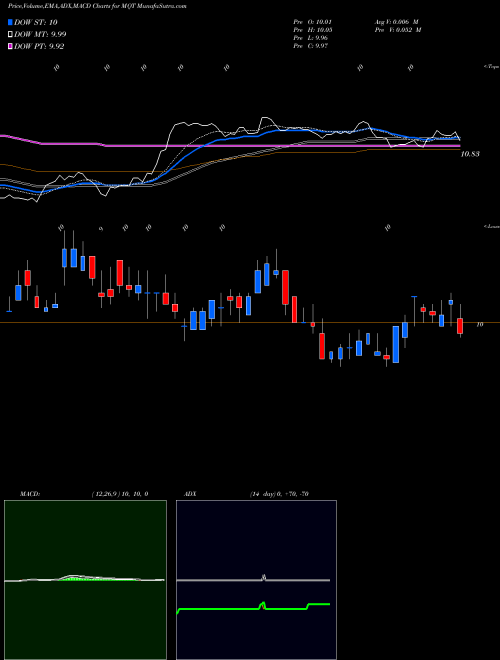This screenshot has width=500, height=660.
Task: Select the 'DOW MT: 9.99' legend text
Action: [40, 35]
